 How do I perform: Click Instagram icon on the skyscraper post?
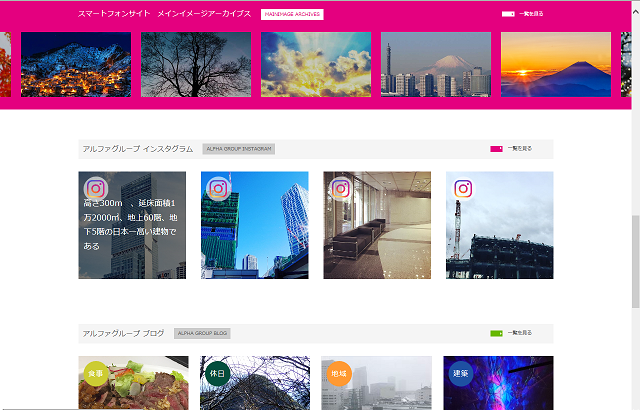click(x=95, y=188)
